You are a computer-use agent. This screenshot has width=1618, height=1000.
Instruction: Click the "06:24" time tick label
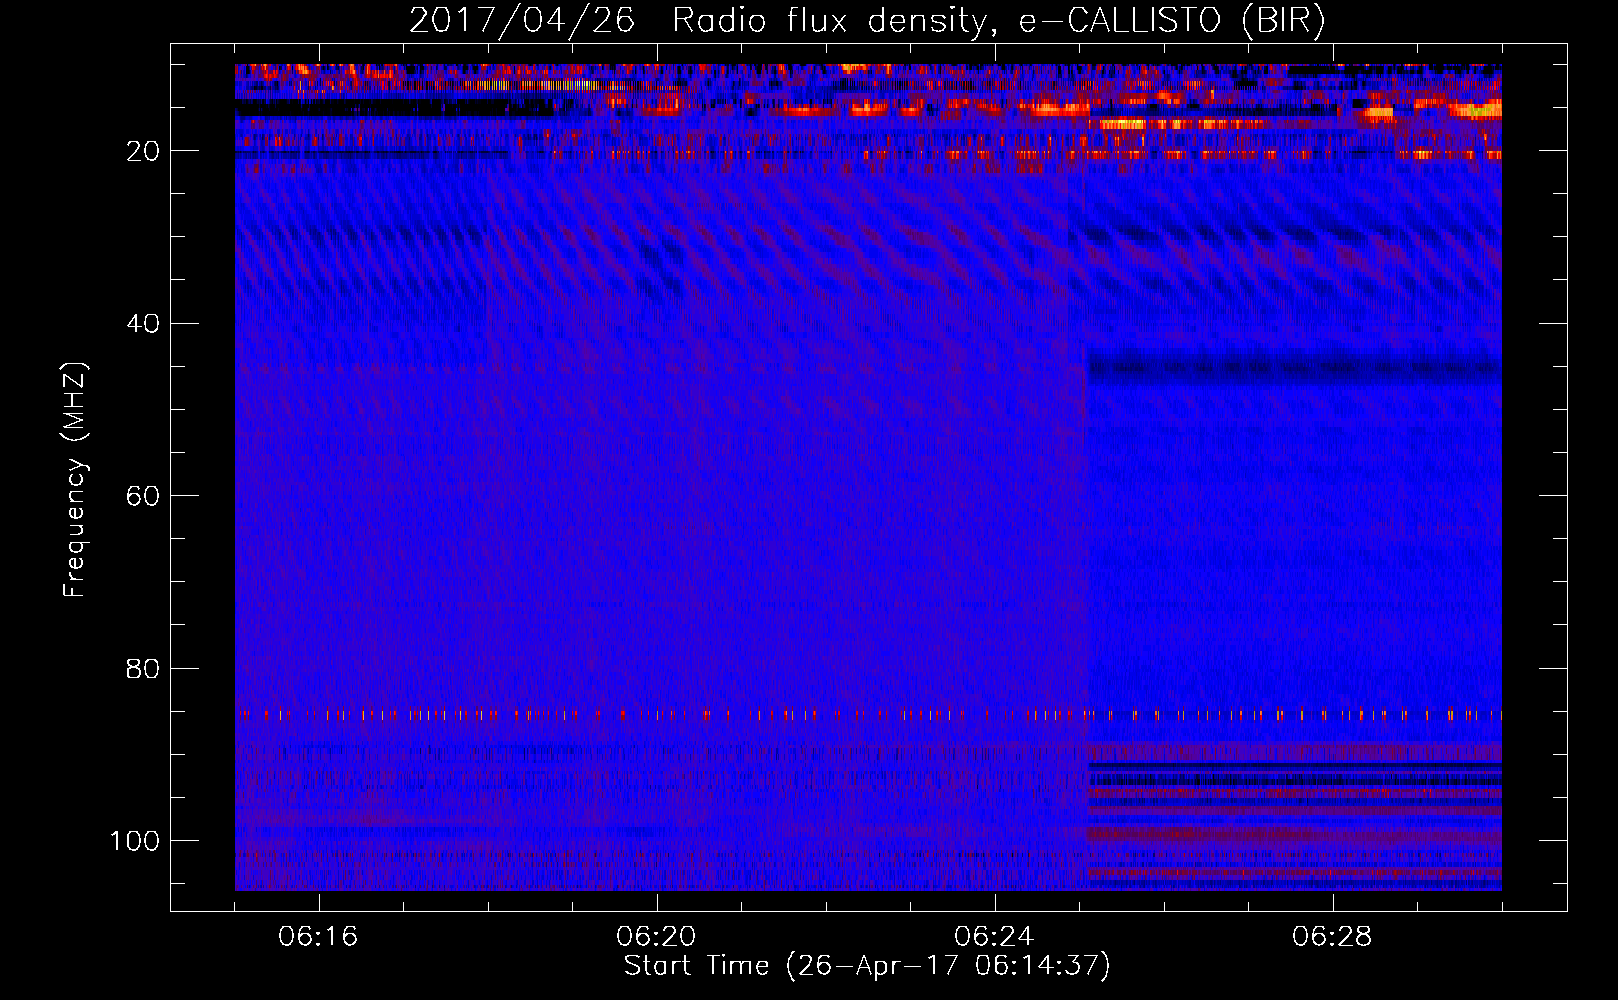[x=994, y=937]
